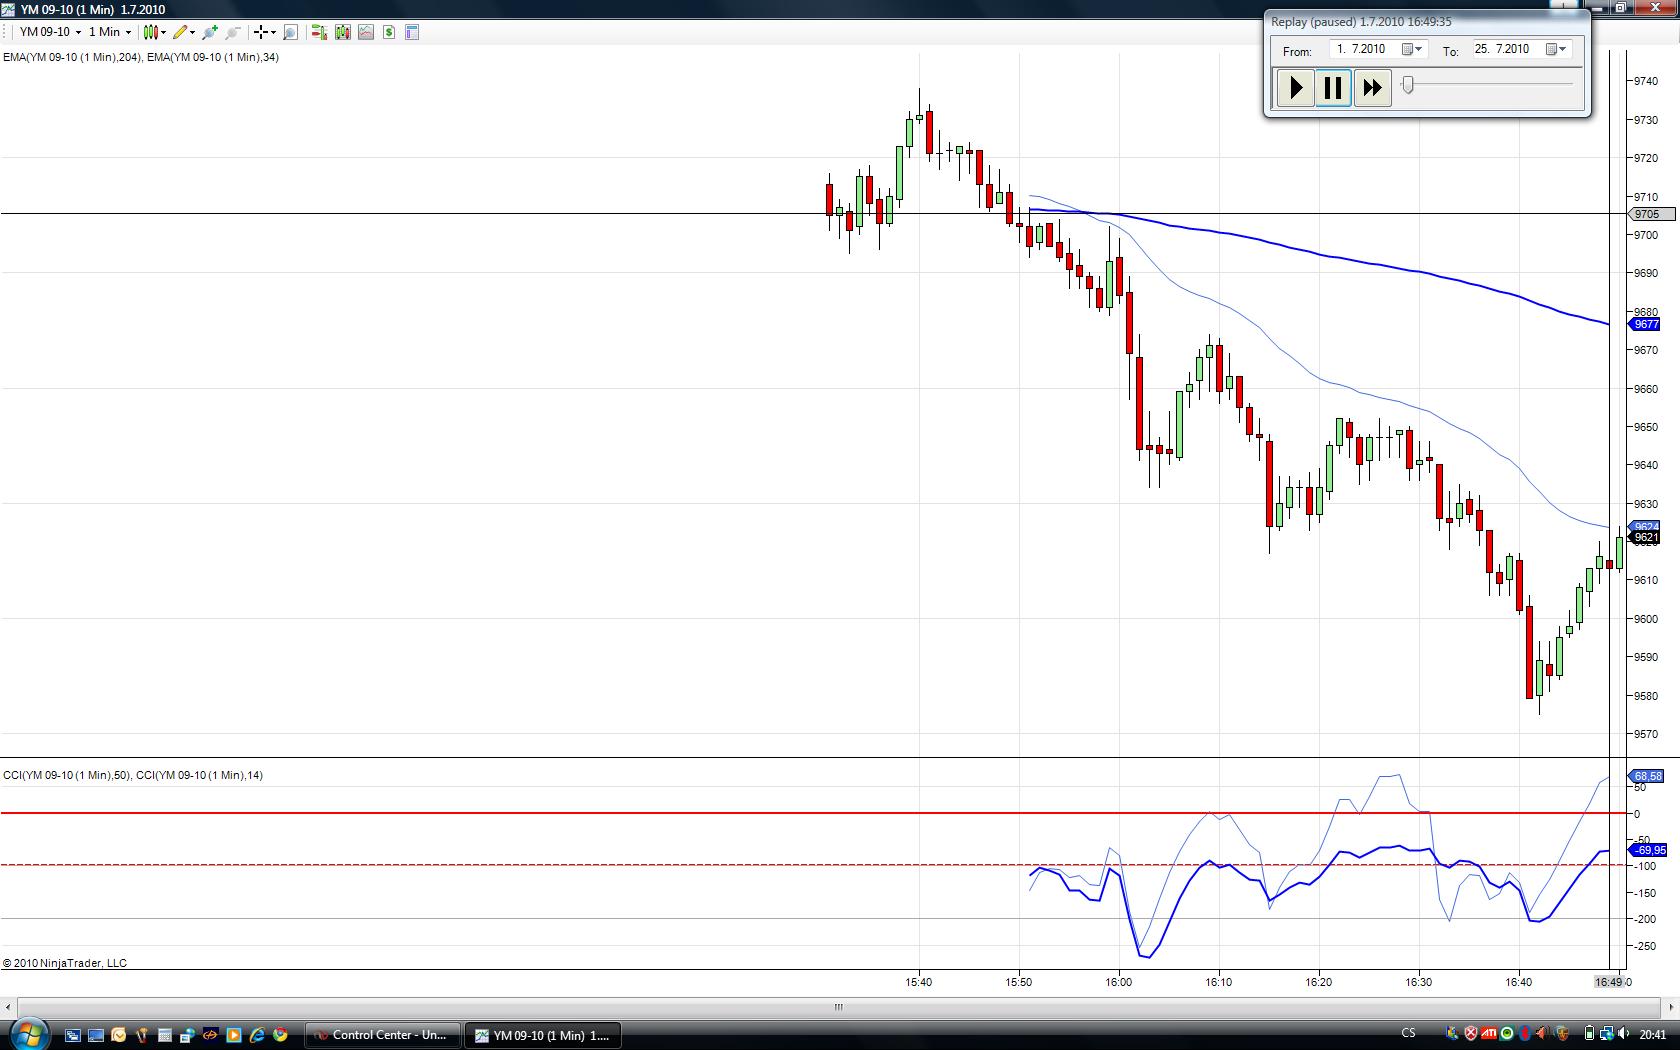Click the 9621 current price marker
The height and width of the screenshot is (1050, 1680).
pyautogui.click(x=1646, y=537)
